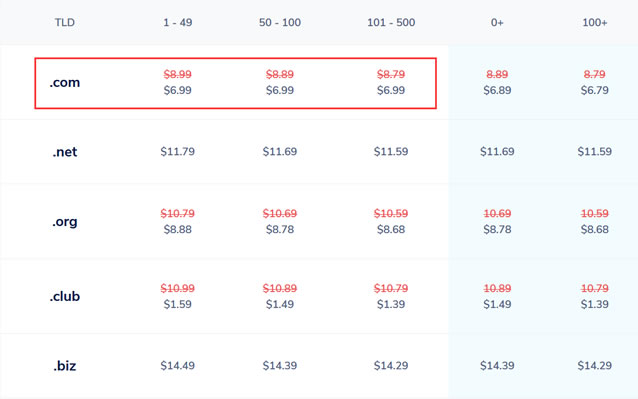Click the 50 - 100 column header
638x399 pixels.
(280, 22)
